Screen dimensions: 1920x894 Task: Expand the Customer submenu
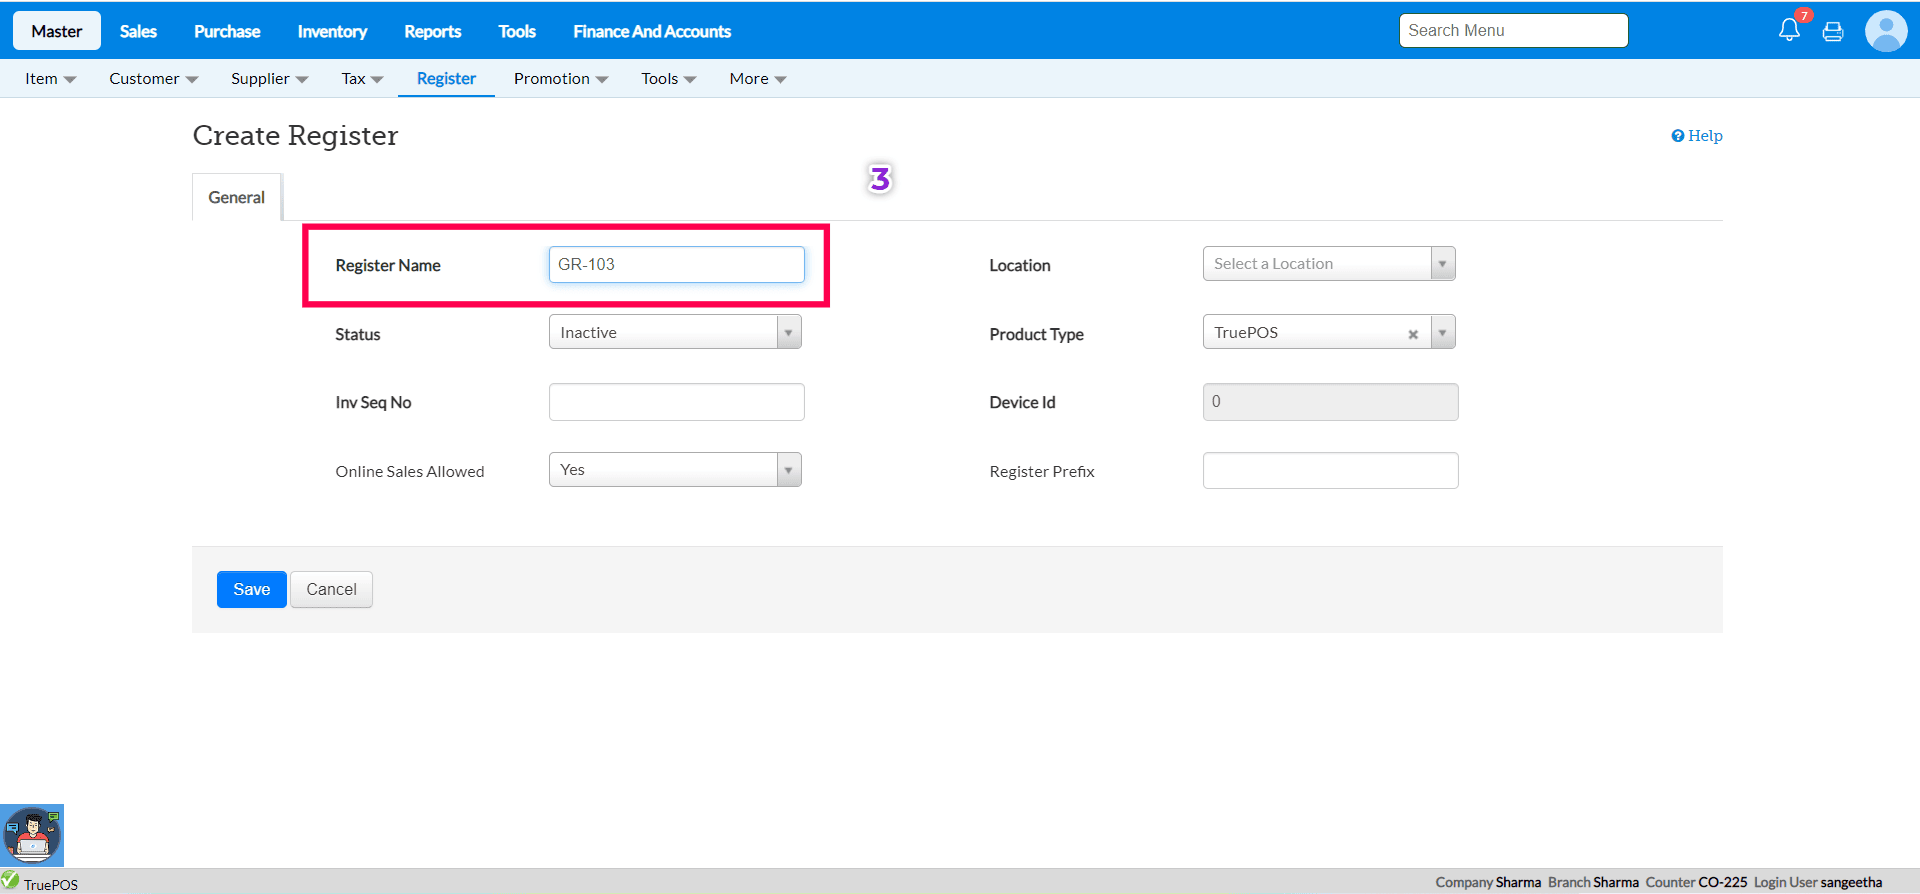coord(153,79)
